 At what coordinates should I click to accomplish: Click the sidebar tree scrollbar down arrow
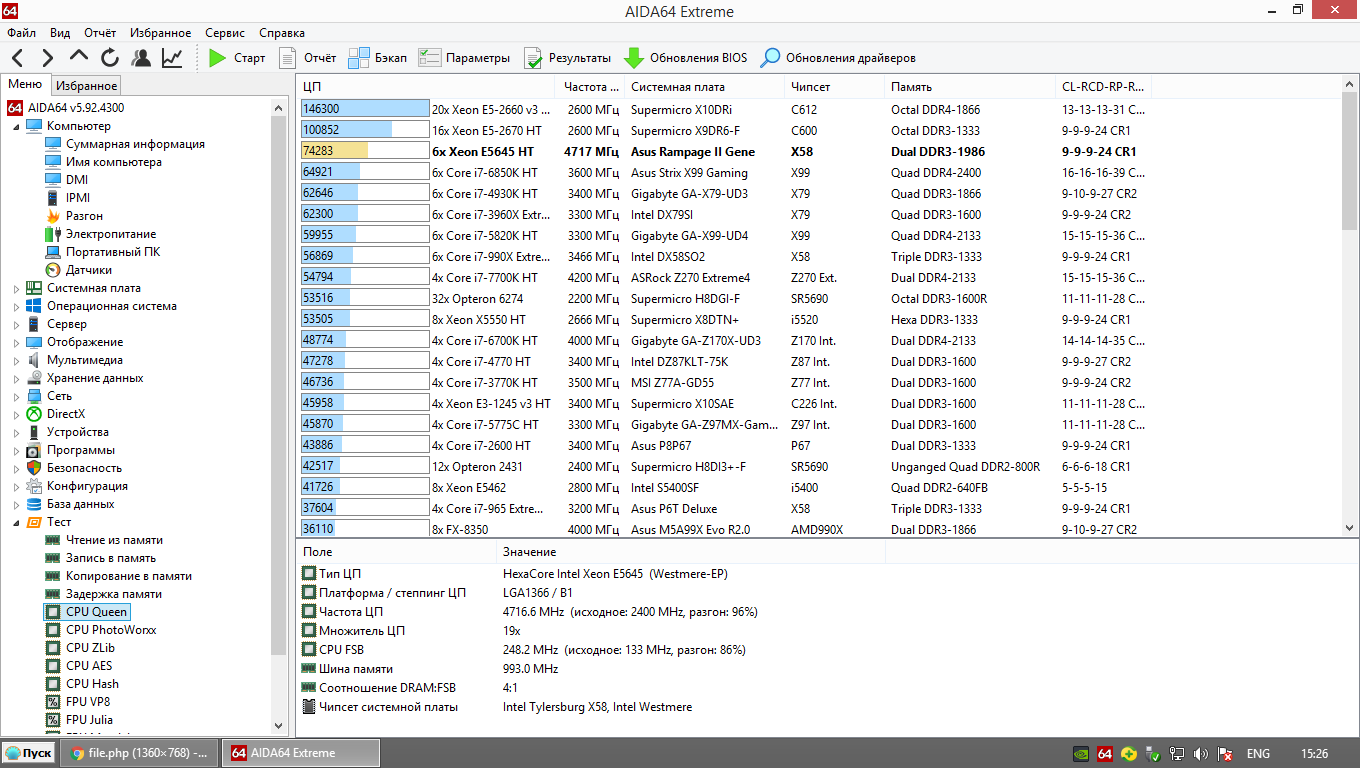point(280,727)
